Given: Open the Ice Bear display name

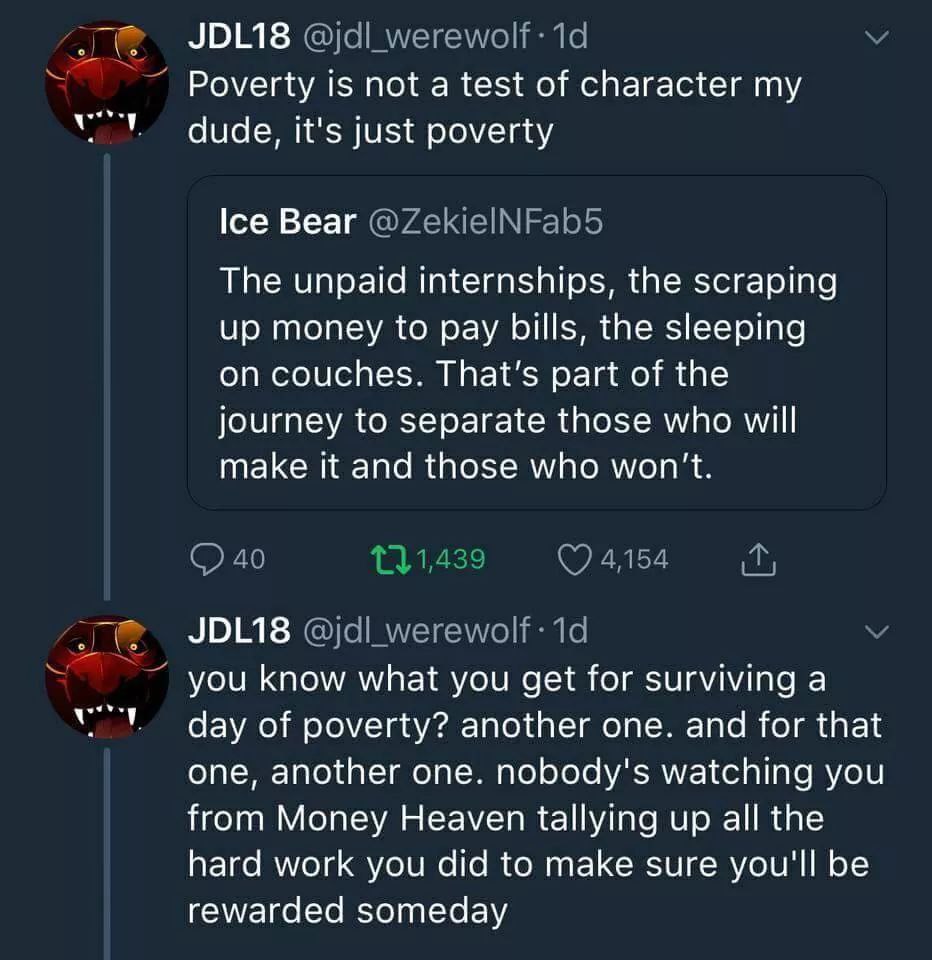Looking at the screenshot, I should pyautogui.click(x=287, y=222).
